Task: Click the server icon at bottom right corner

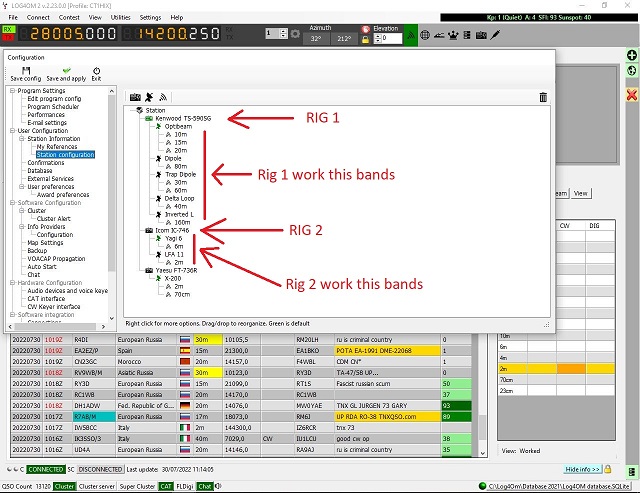Action: tap(631, 471)
